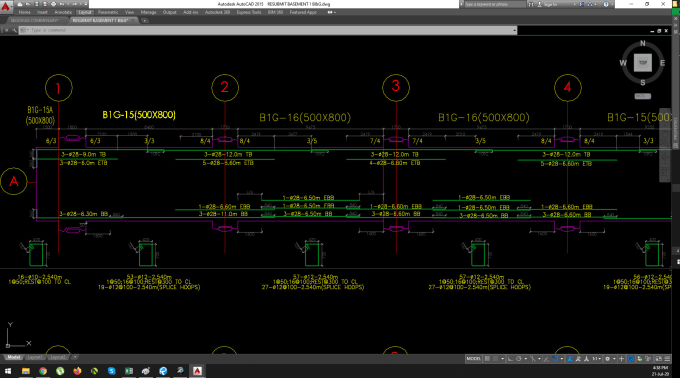Toggle Polar tracking in status bar

coord(519,359)
